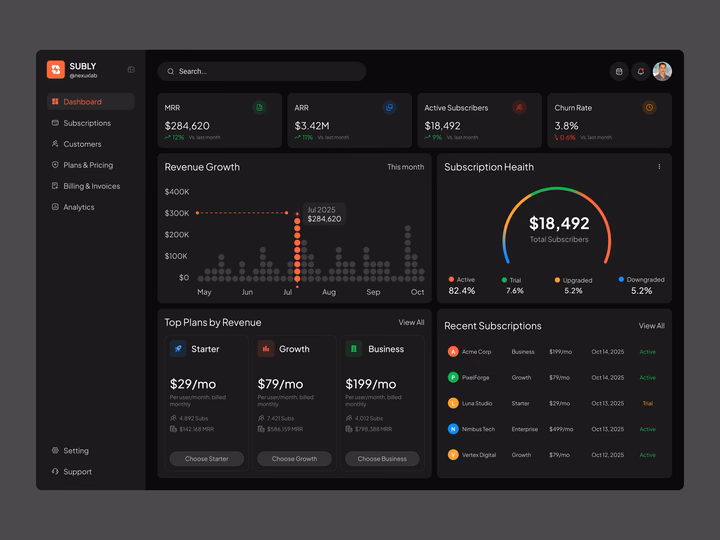Open Setting at the sidebar bottom
The image size is (720, 540).
pyautogui.click(x=76, y=450)
